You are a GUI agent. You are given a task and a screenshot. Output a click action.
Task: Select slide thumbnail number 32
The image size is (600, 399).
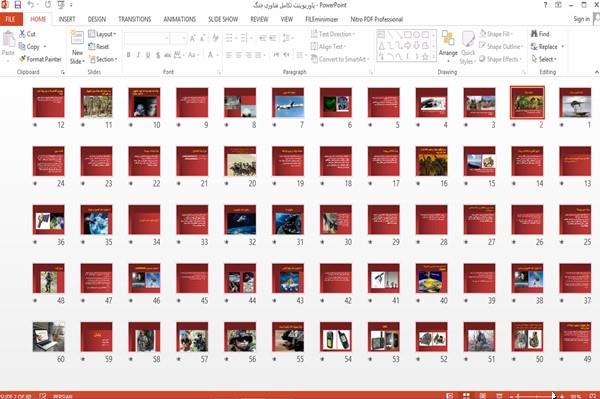240,220
